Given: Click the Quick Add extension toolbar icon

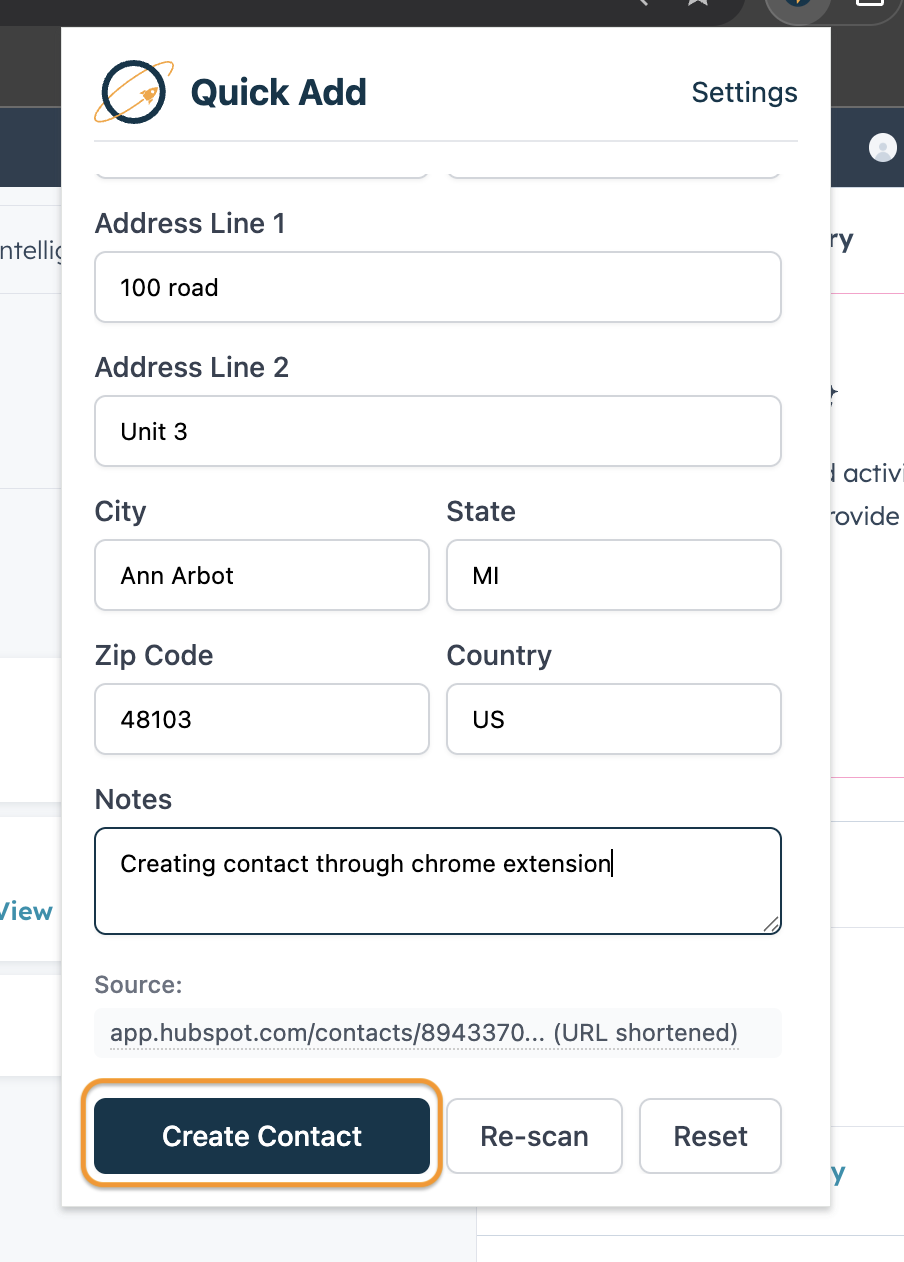Looking at the screenshot, I should [x=797, y=5].
